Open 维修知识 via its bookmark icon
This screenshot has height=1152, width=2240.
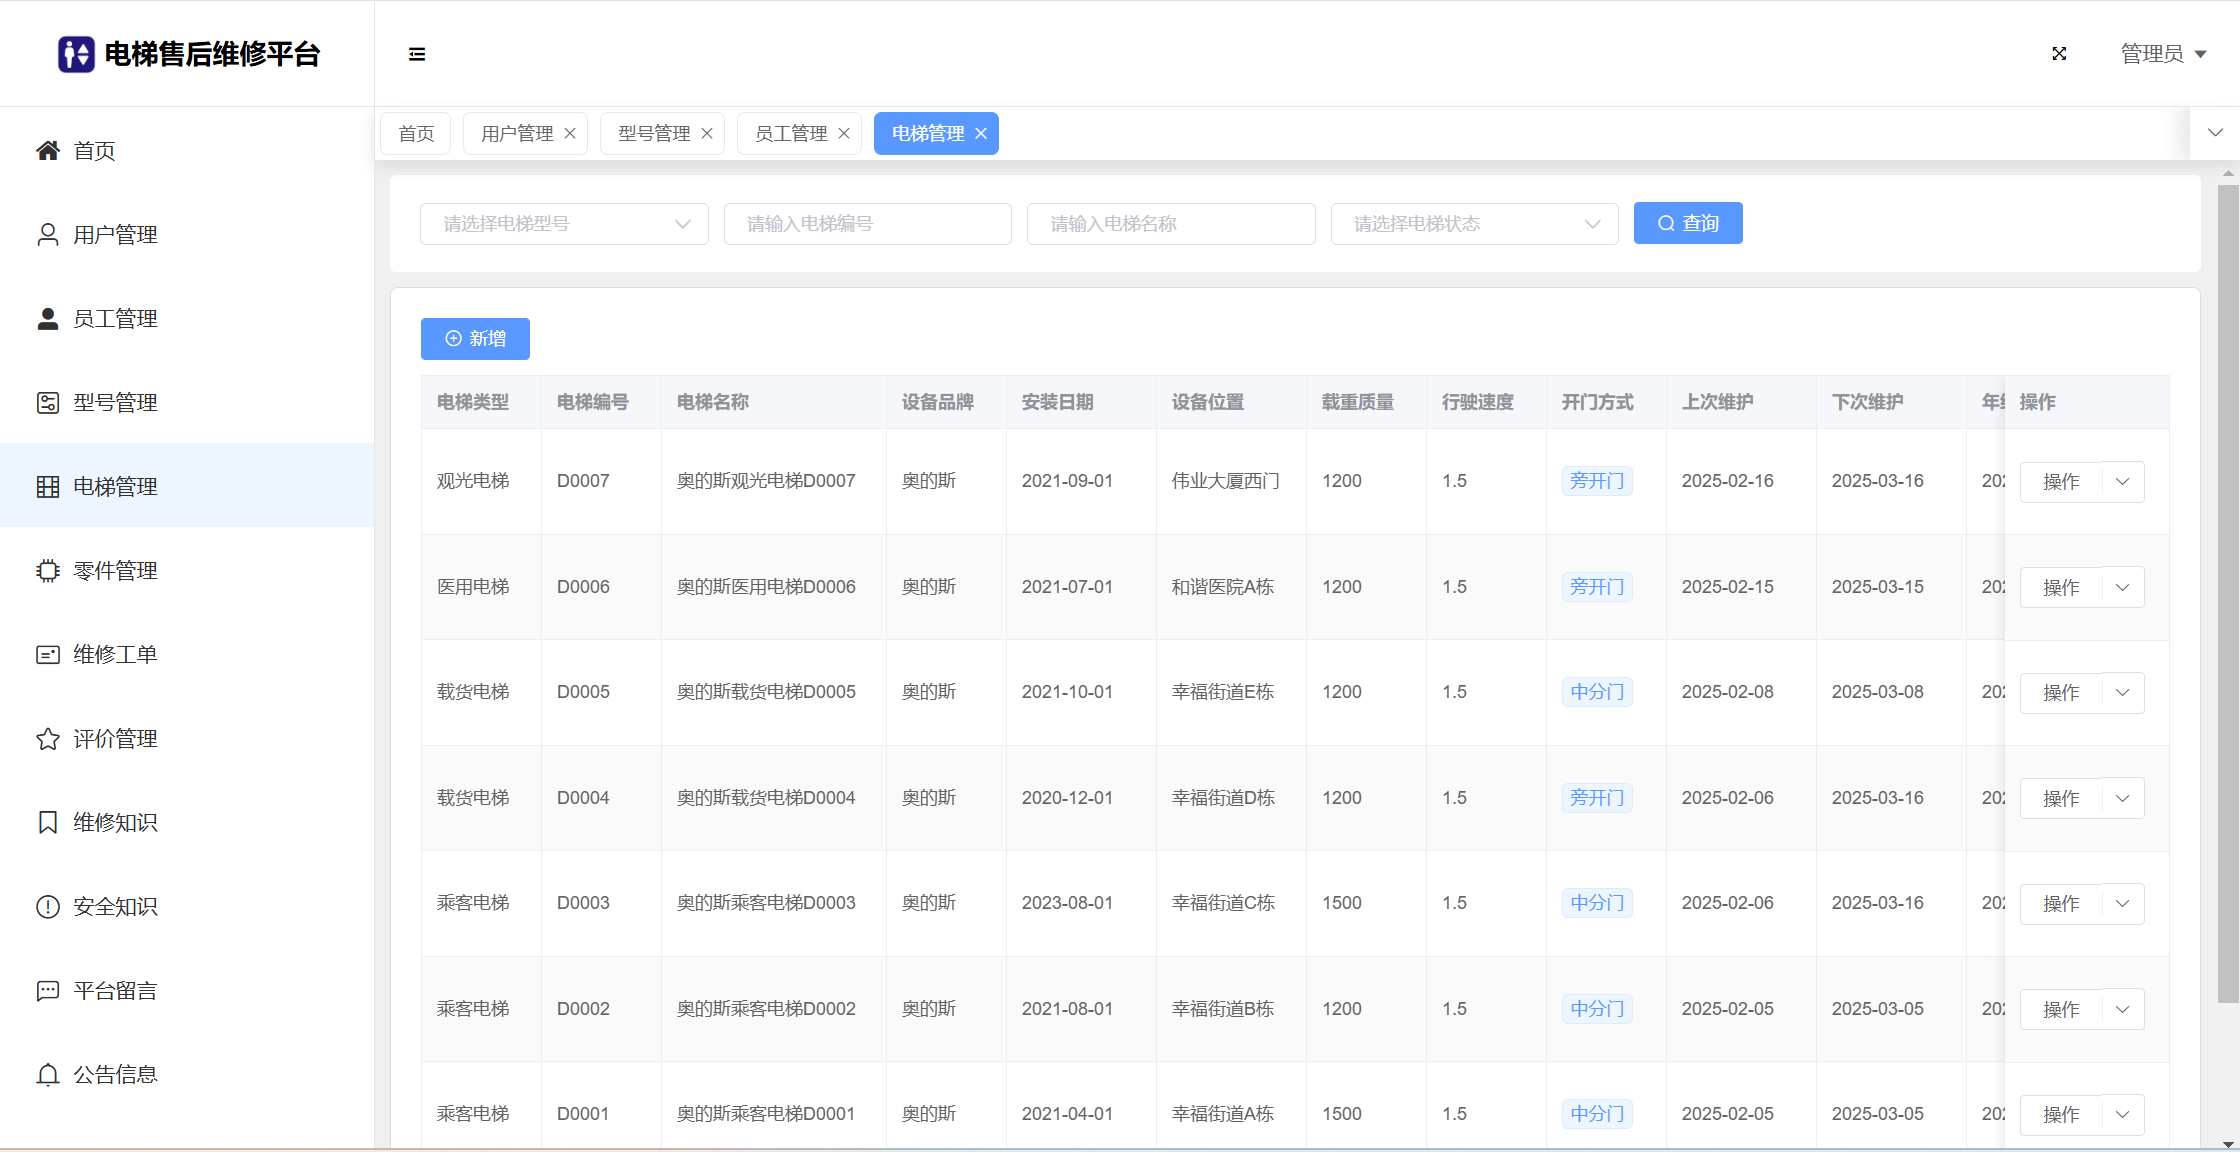[48, 823]
